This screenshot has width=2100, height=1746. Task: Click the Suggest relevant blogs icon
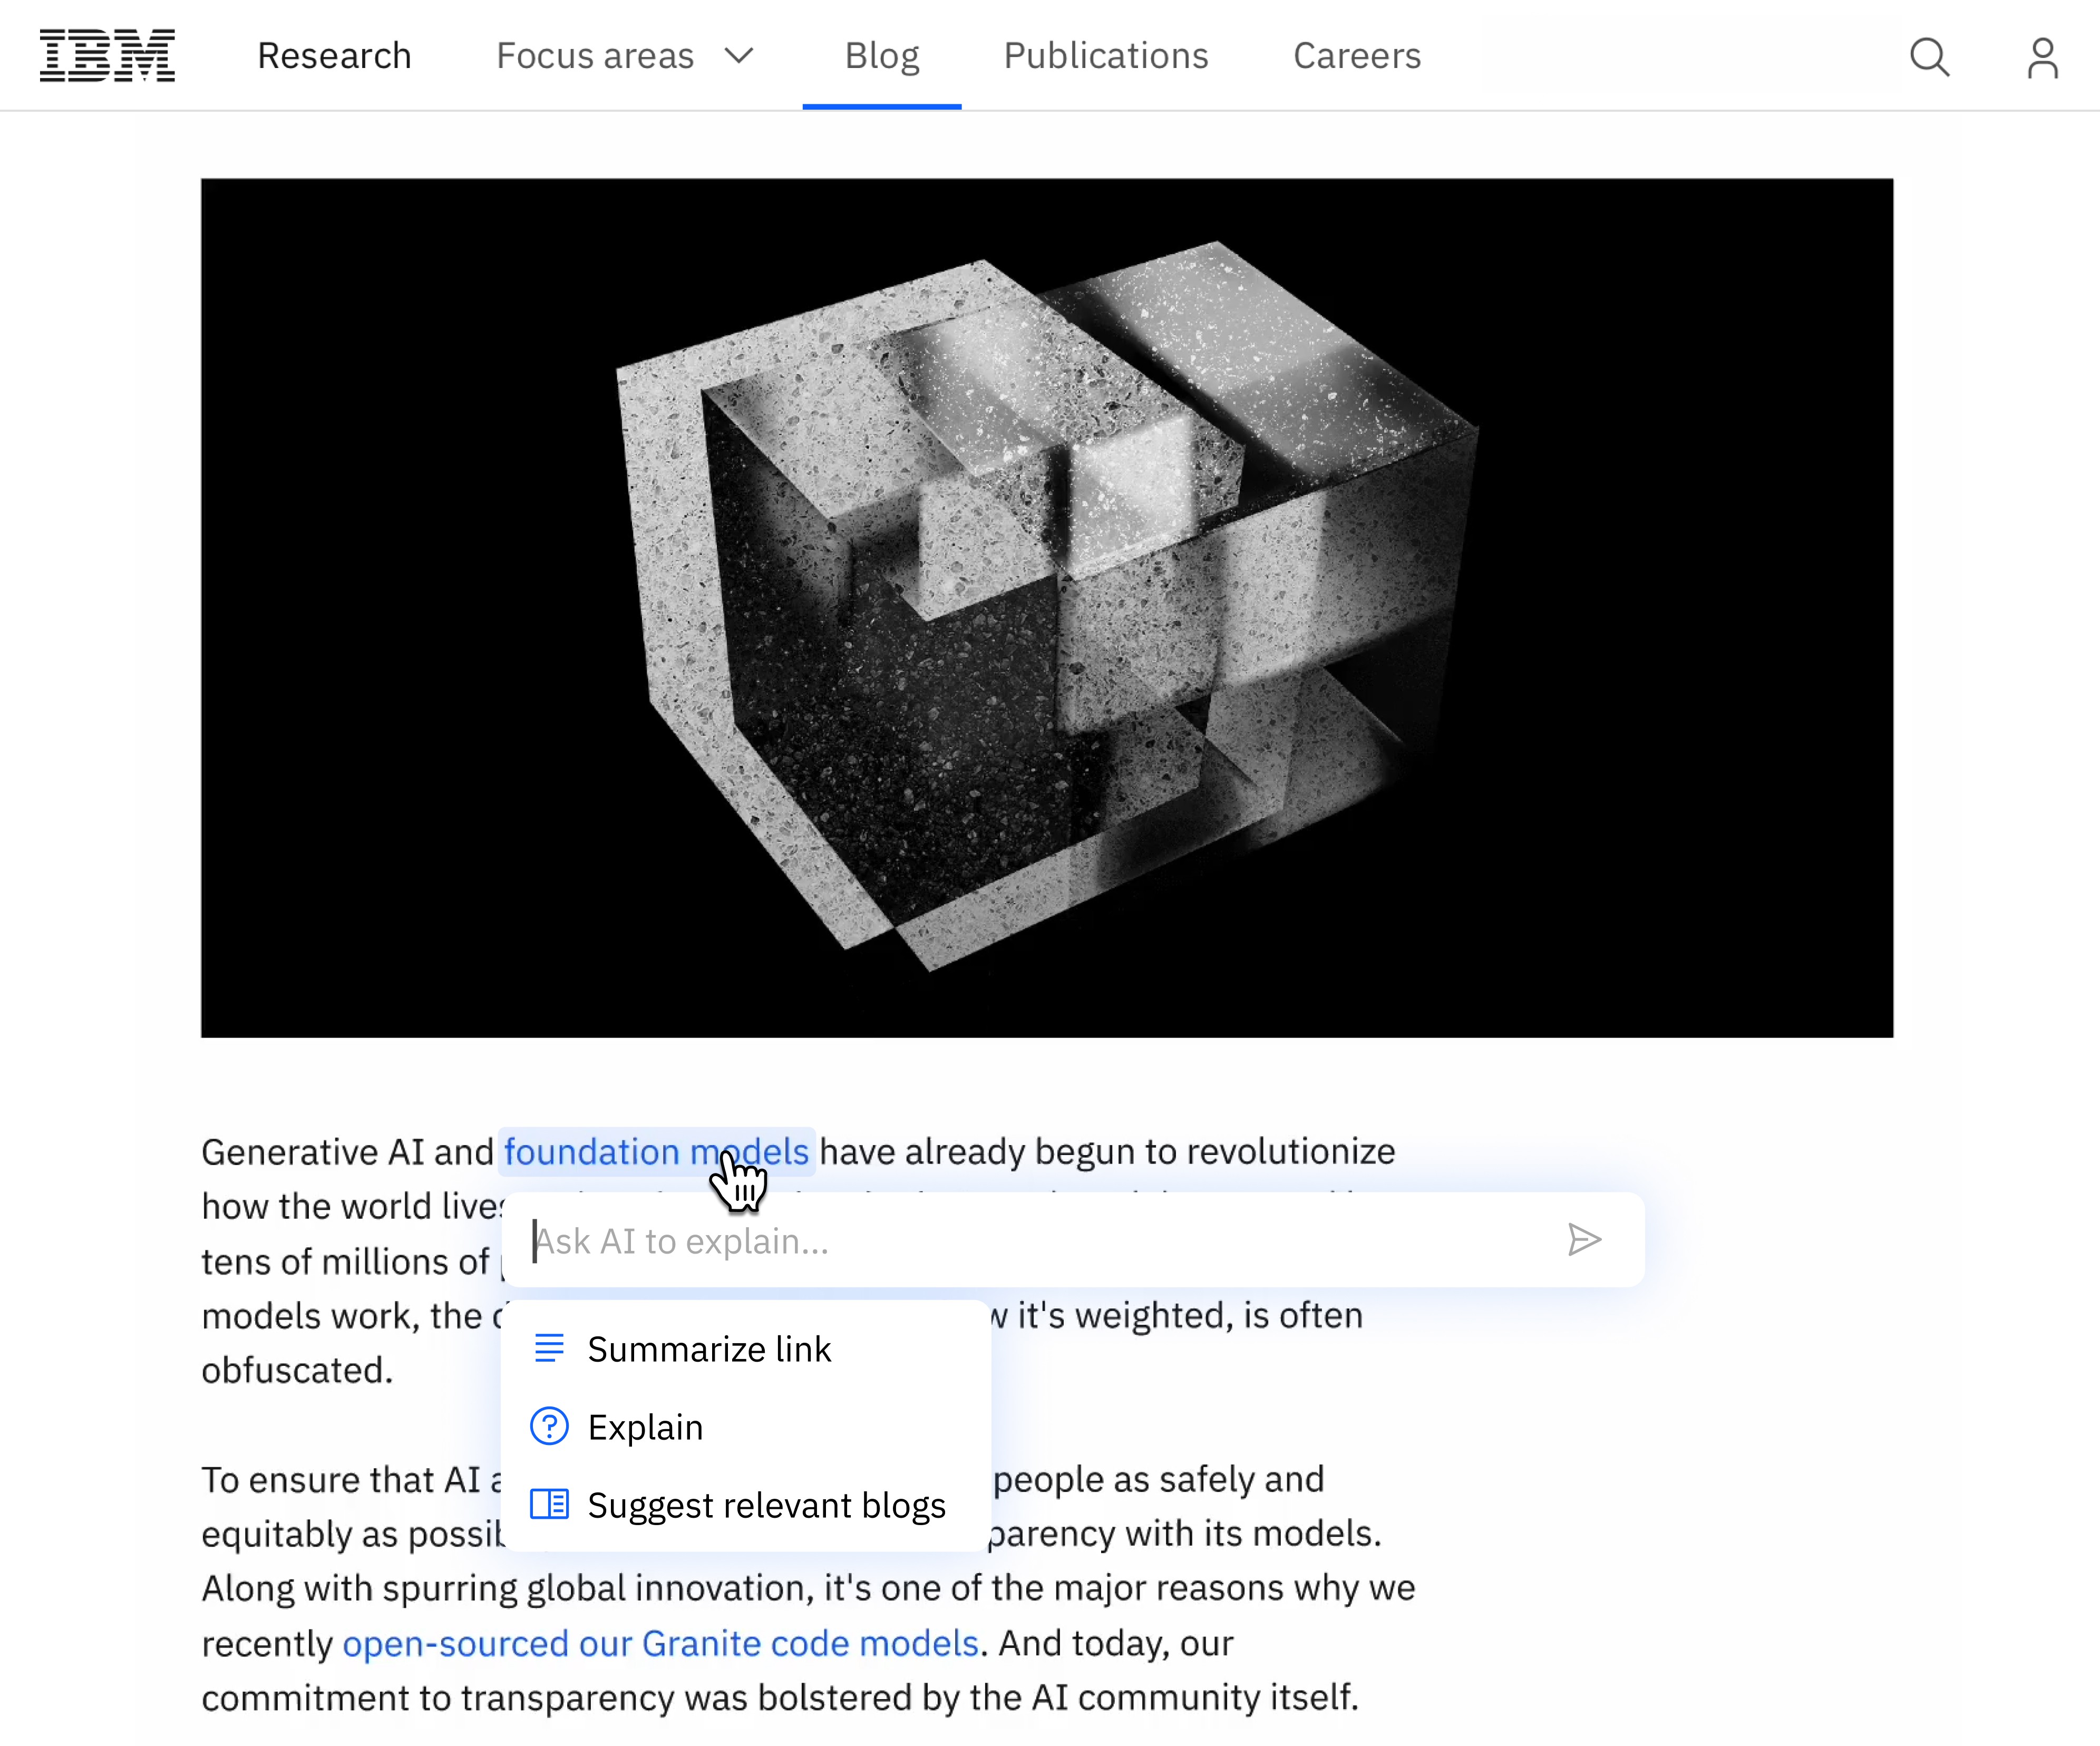point(549,1504)
